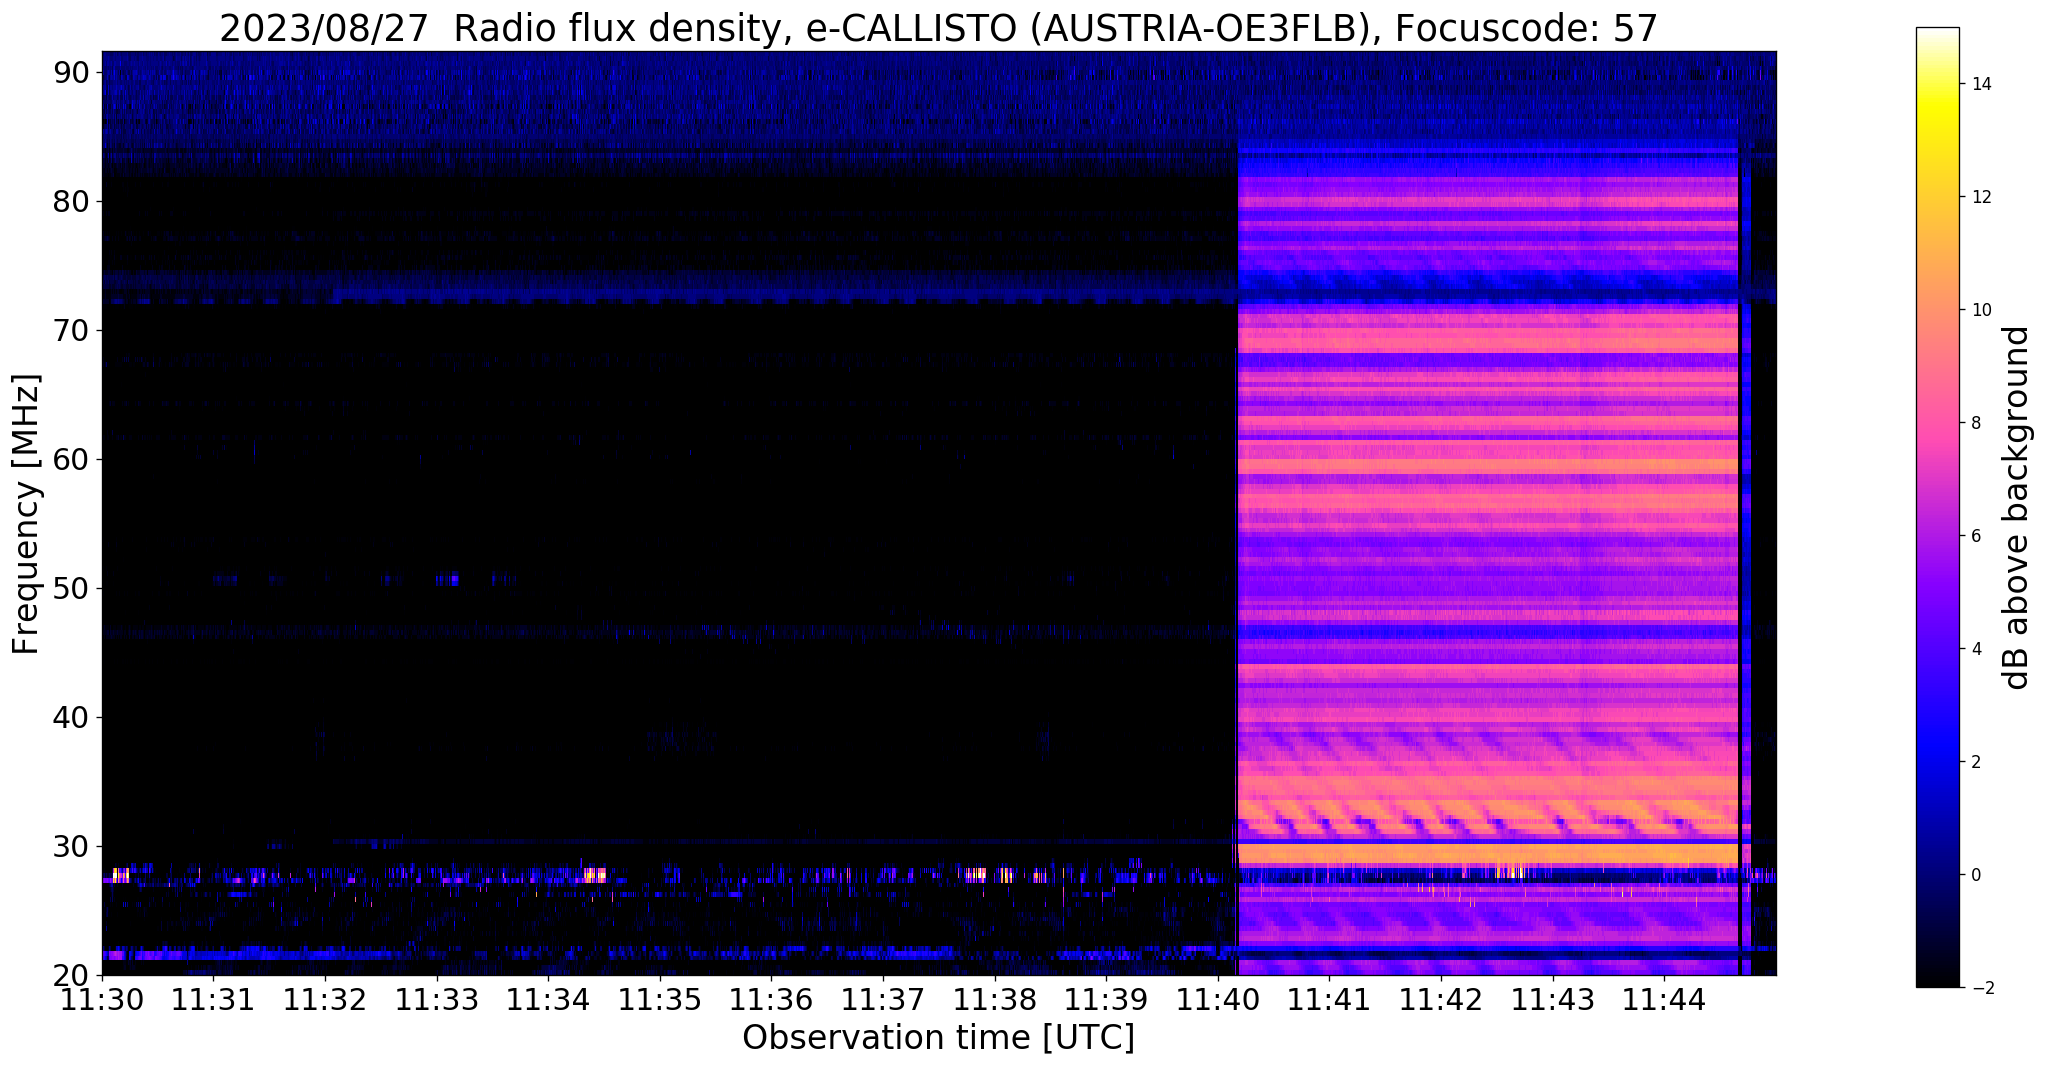Click the 'Observation time [UTC]' axis label
2047x1067 pixels.
[938, 1038]
